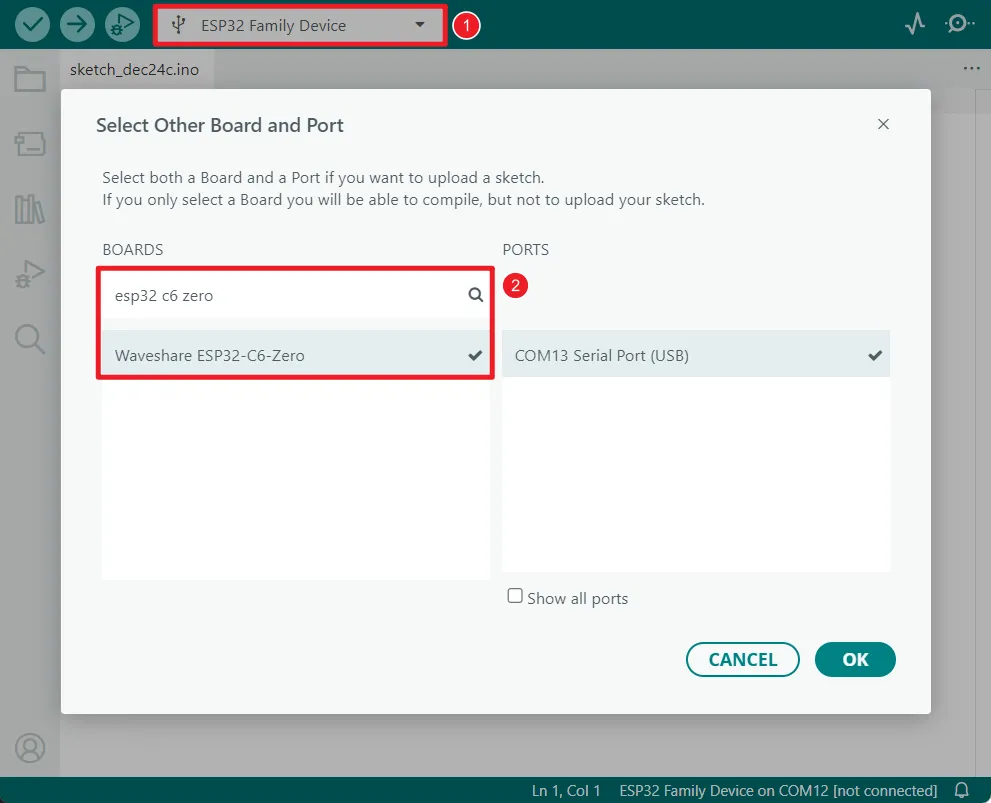Open the Library Manager sidebar icon
Screen dimensions: 991x803
coord(30,208)
